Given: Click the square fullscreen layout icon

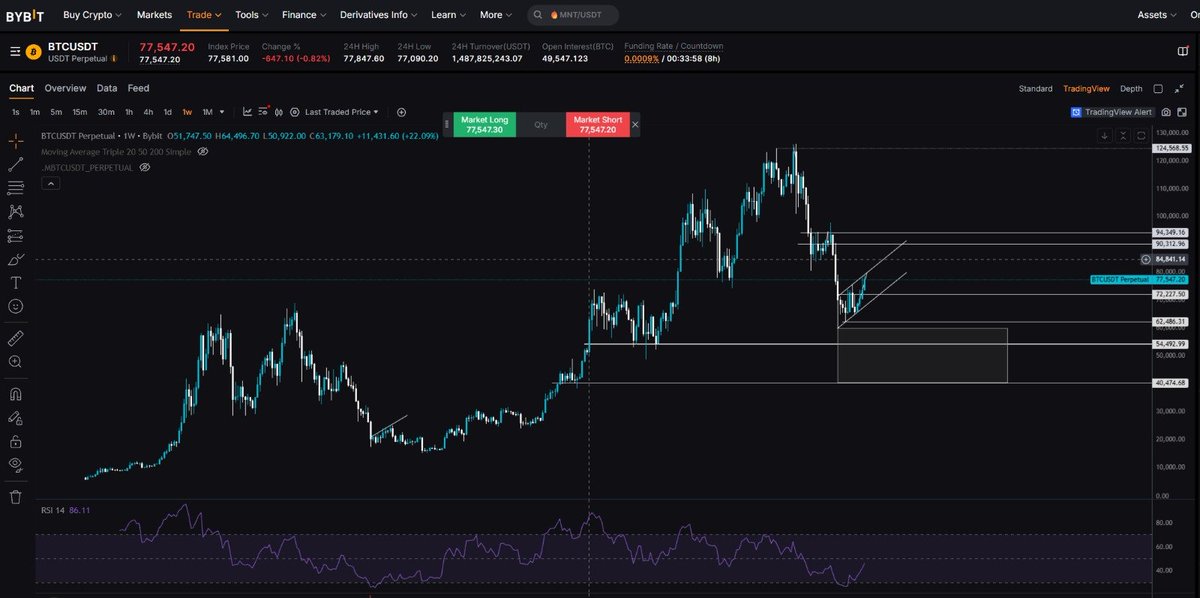Looking at the screenshot, I should 1158,89.
